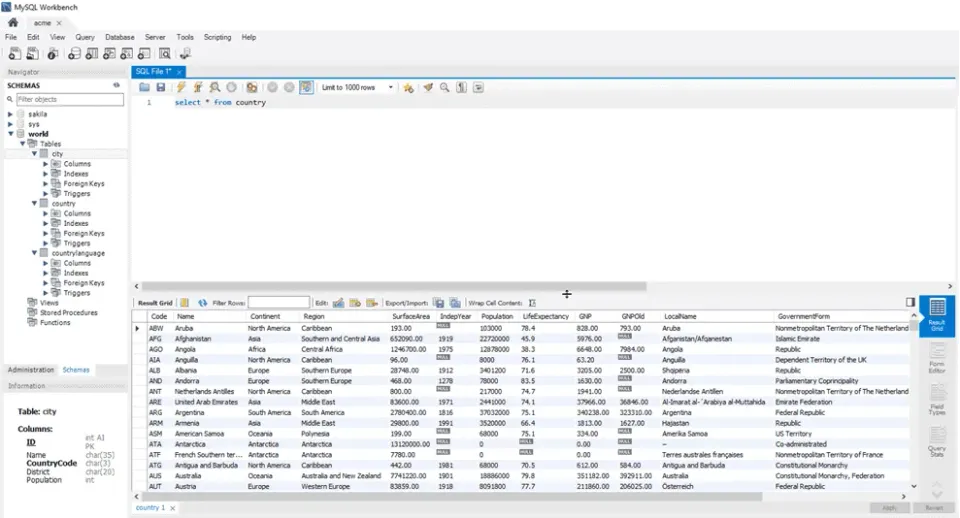Click Commit transaction icon
This screenshot has height=518, width=960.
[x=272, y=88]
